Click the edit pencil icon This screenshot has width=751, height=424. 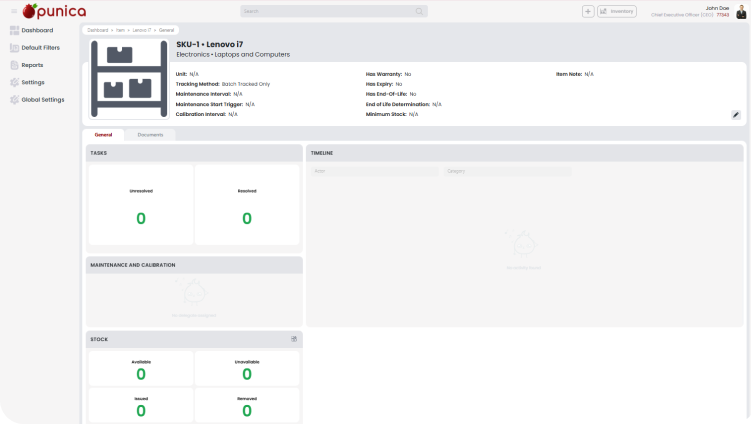pyautogui.click(x=736, y=115)
